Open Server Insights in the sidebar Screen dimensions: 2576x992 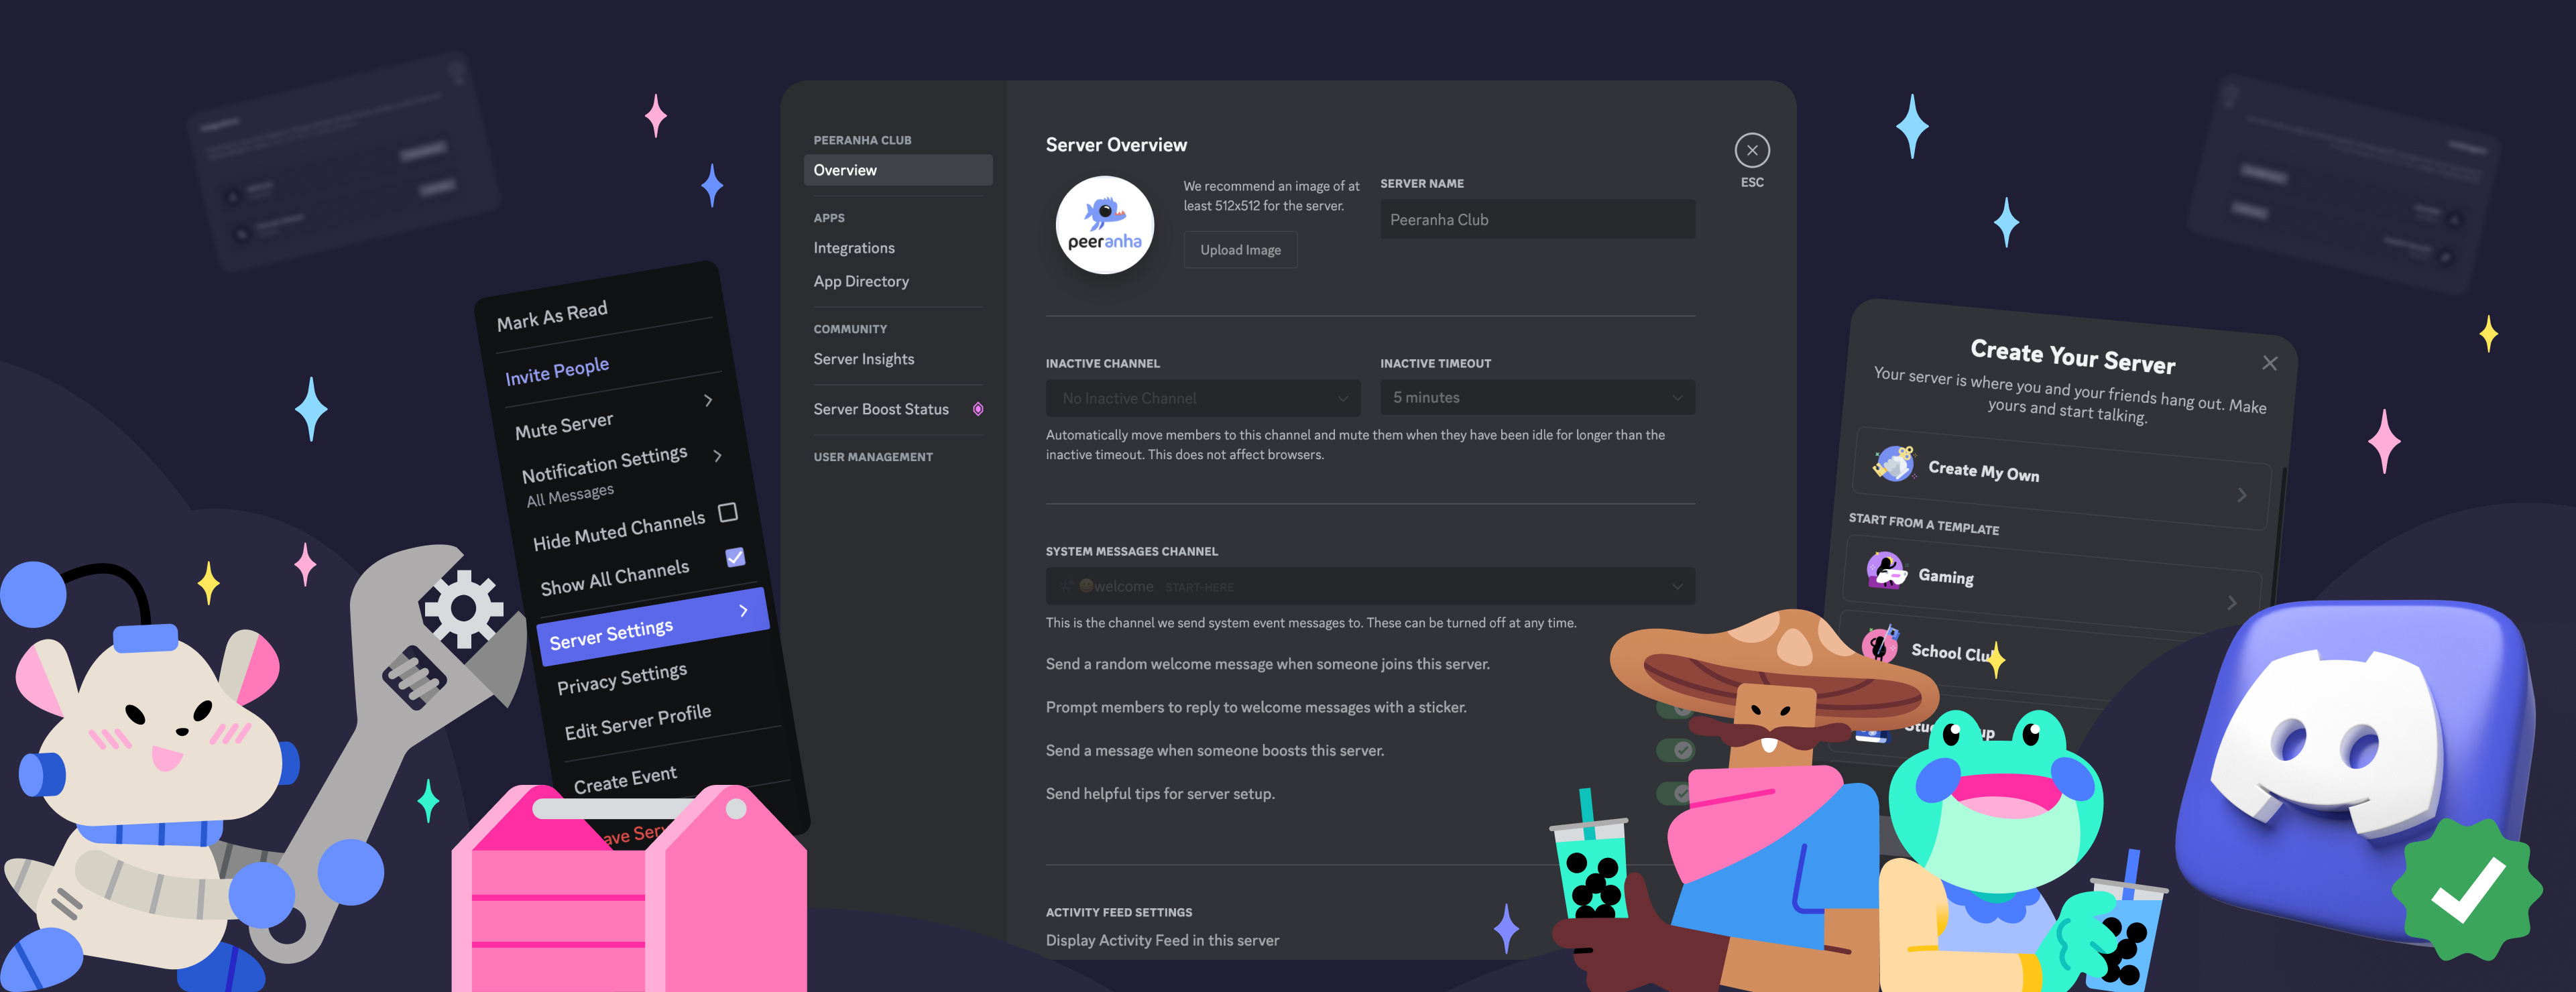864,359
